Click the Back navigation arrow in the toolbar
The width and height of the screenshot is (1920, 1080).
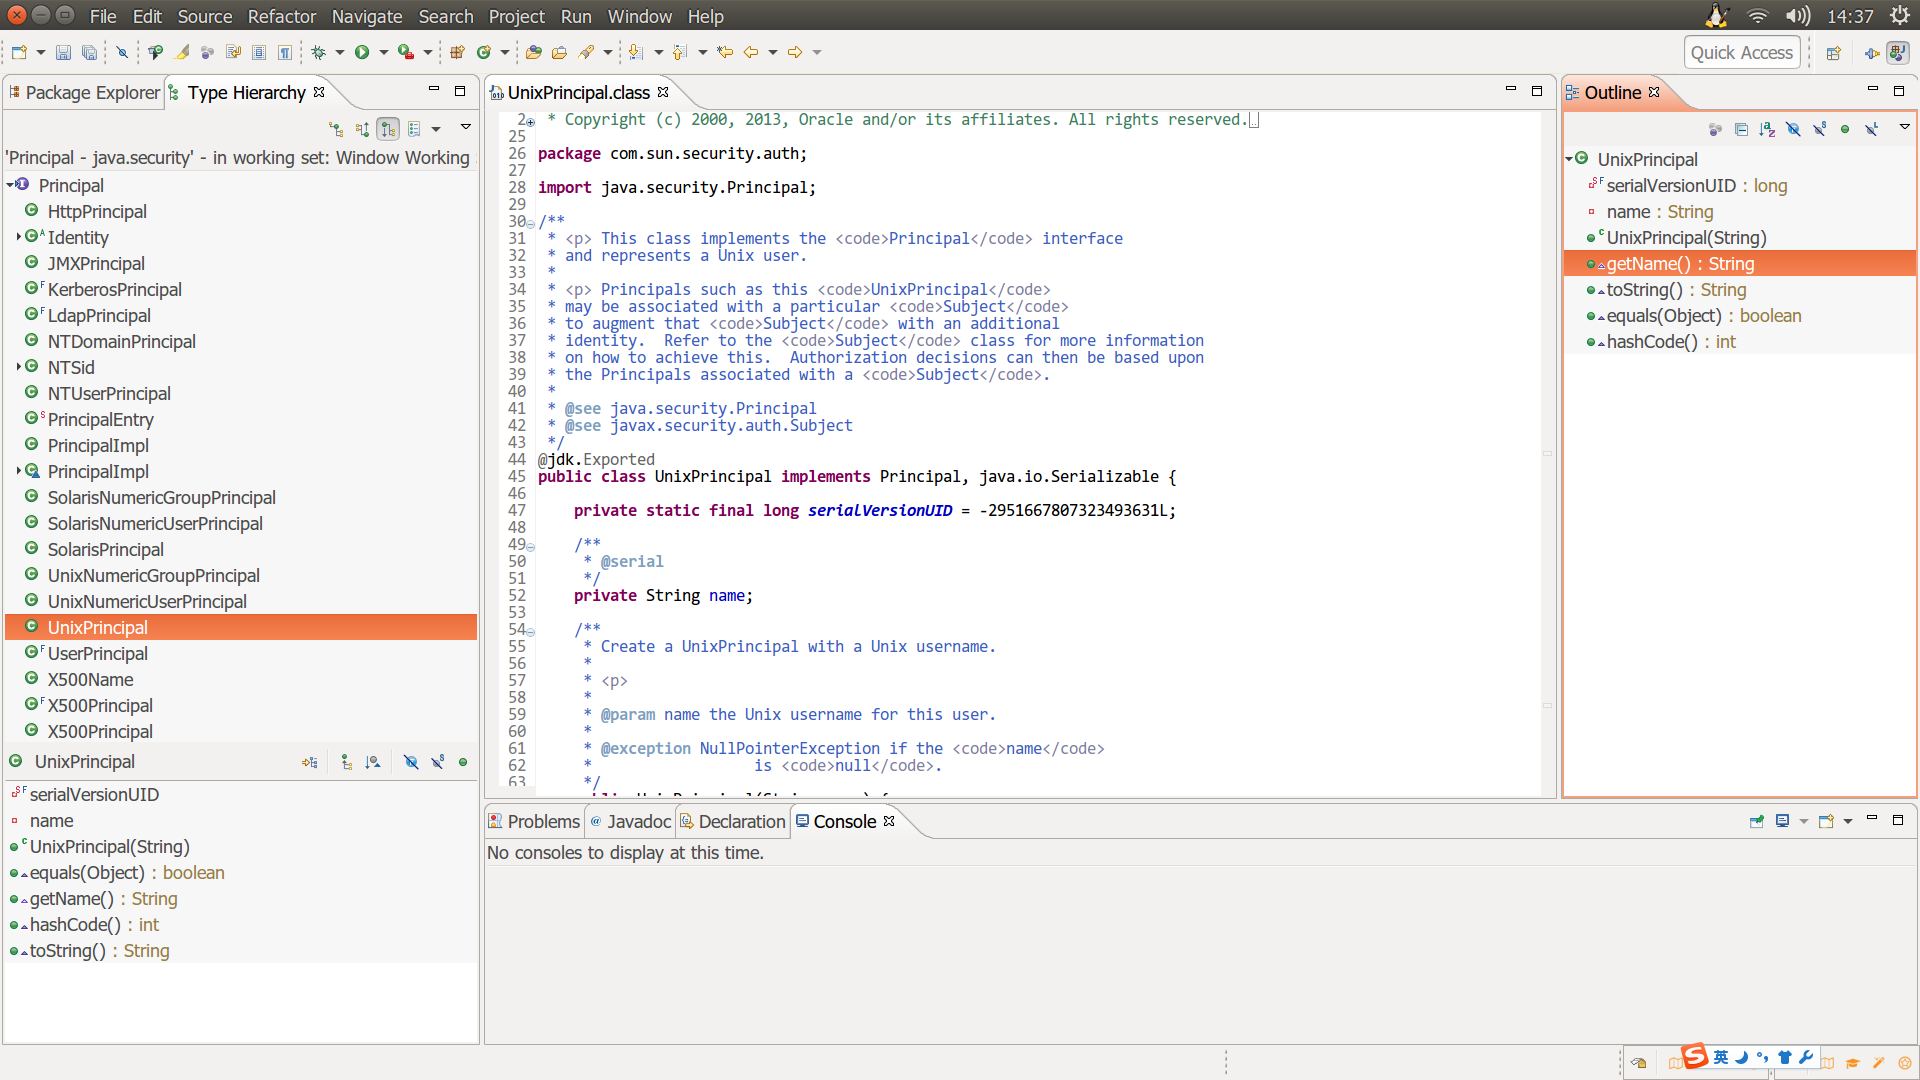751,52
